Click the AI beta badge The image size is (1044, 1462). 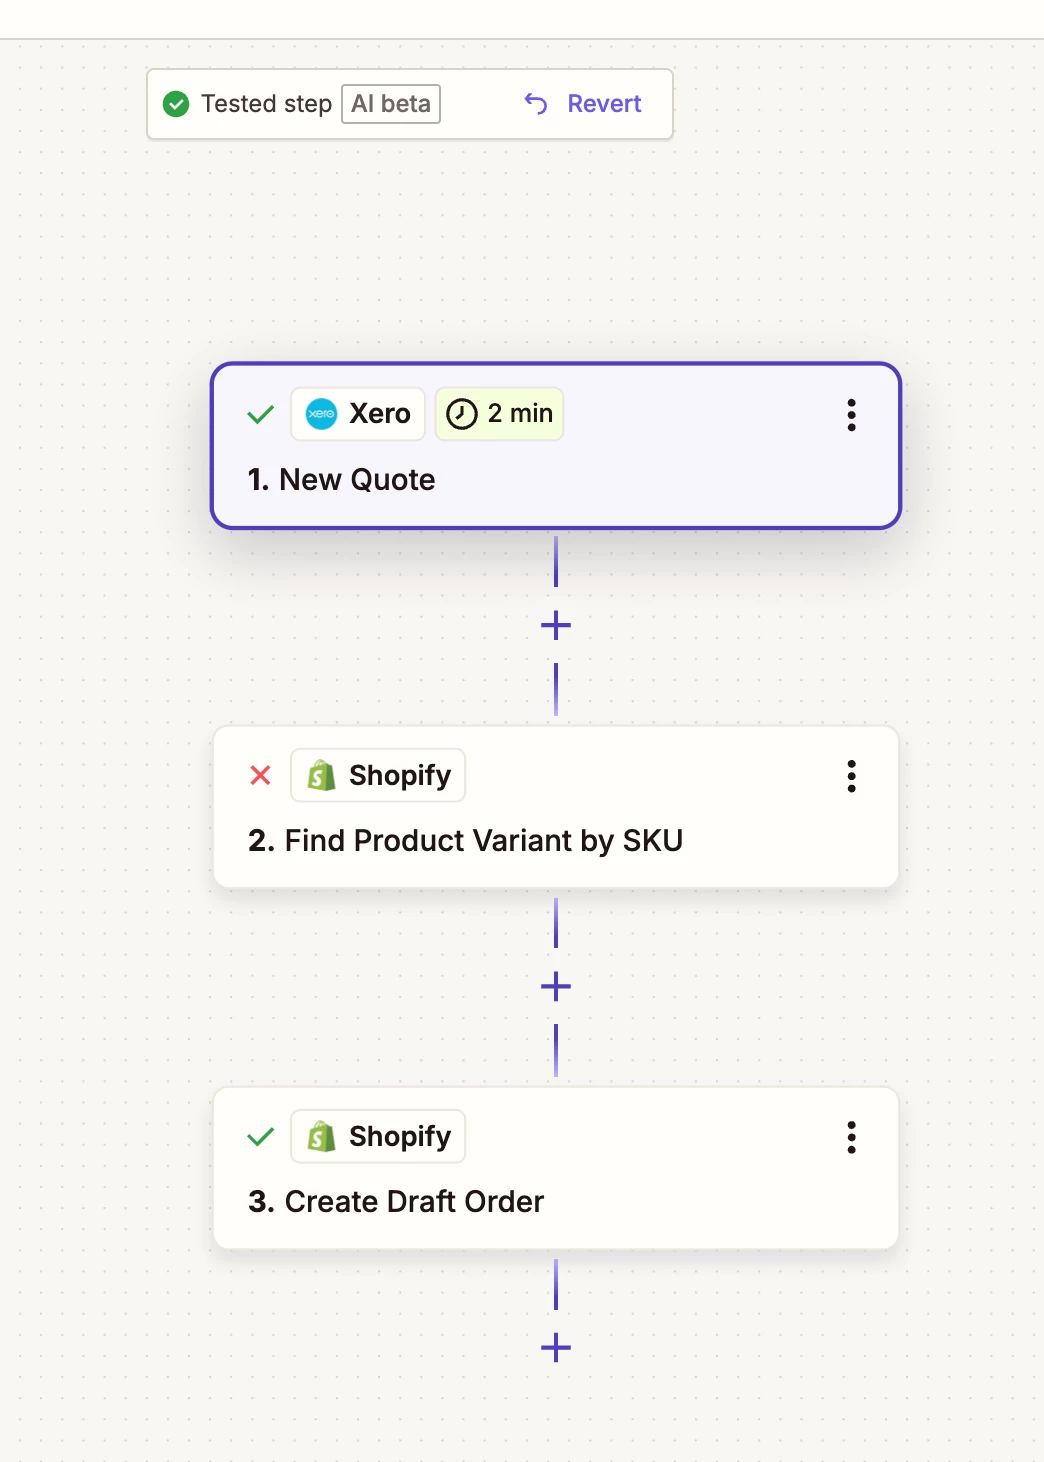click(x=391, y=104)
